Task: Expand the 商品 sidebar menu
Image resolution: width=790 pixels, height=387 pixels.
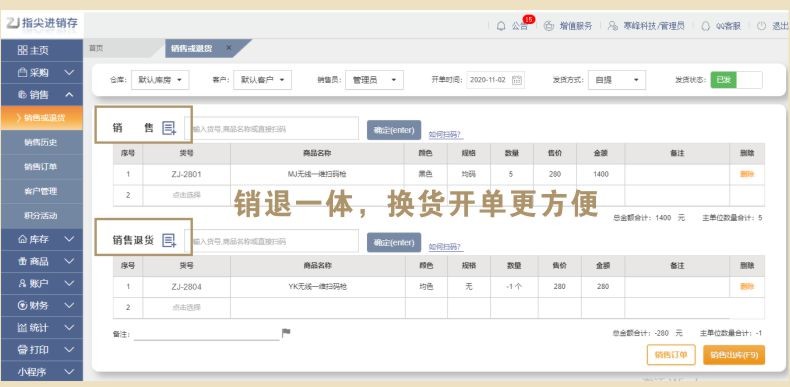Action: click(42, 262)
